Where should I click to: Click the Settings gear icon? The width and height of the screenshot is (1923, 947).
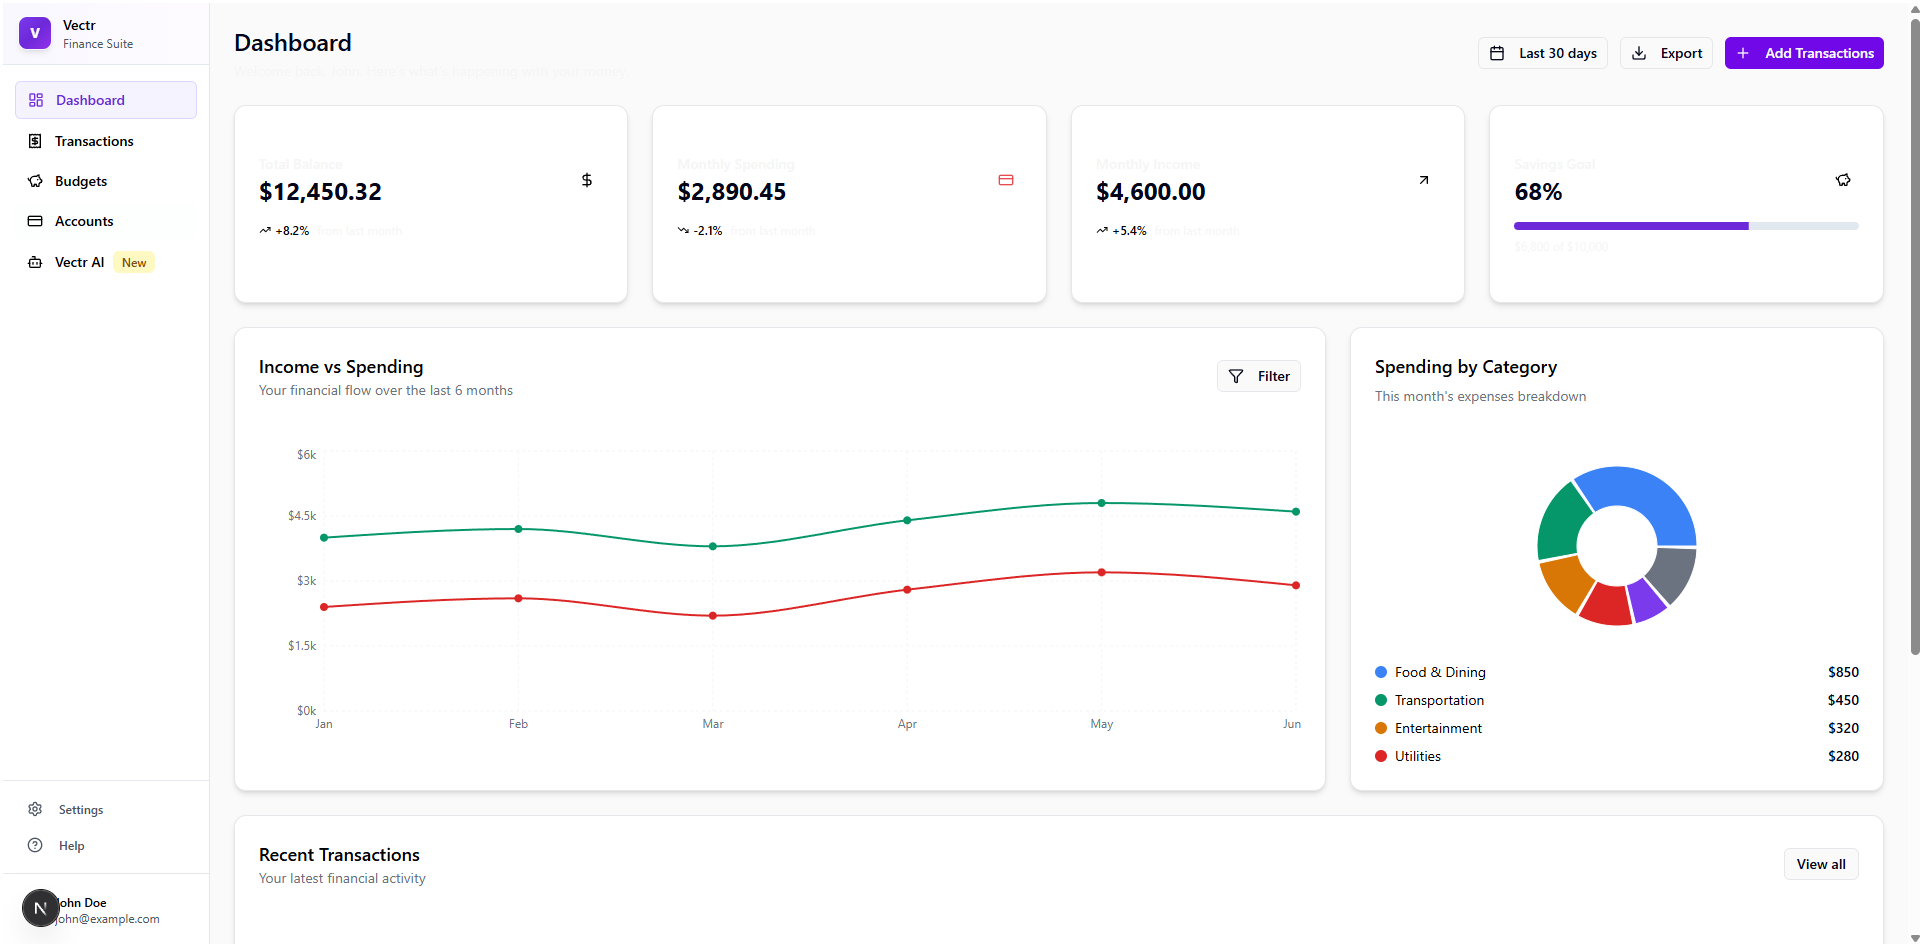tap(35, 809)
